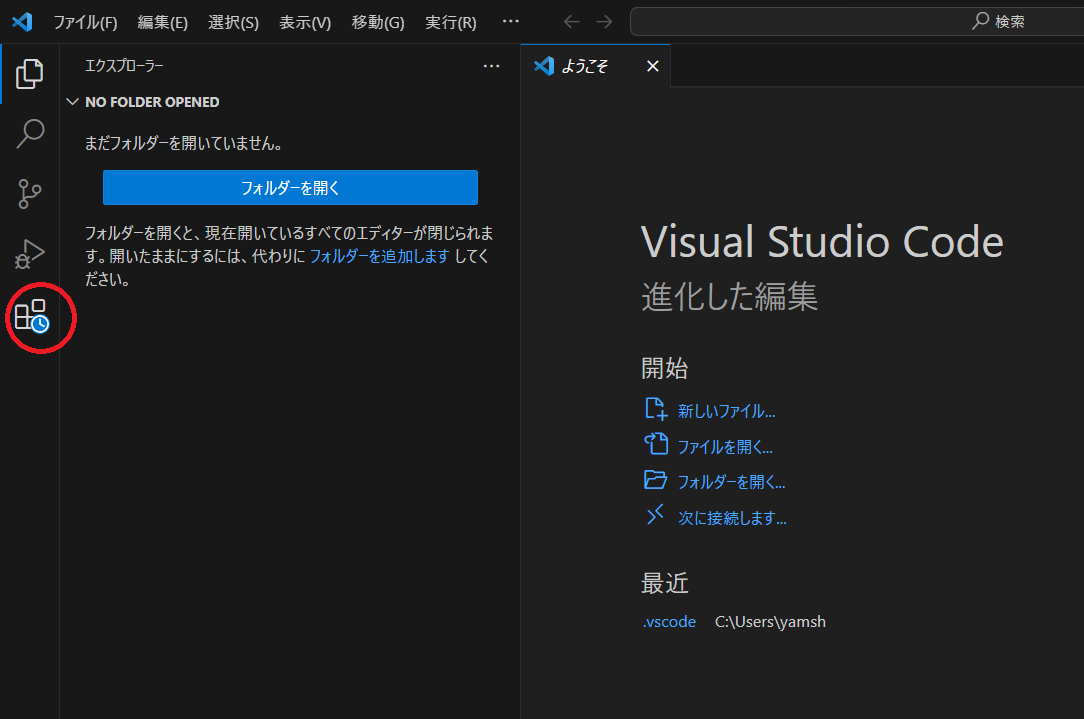This screenshot has width=1084, height=719.
Task: Open the Source Control view
Action: 30,194
